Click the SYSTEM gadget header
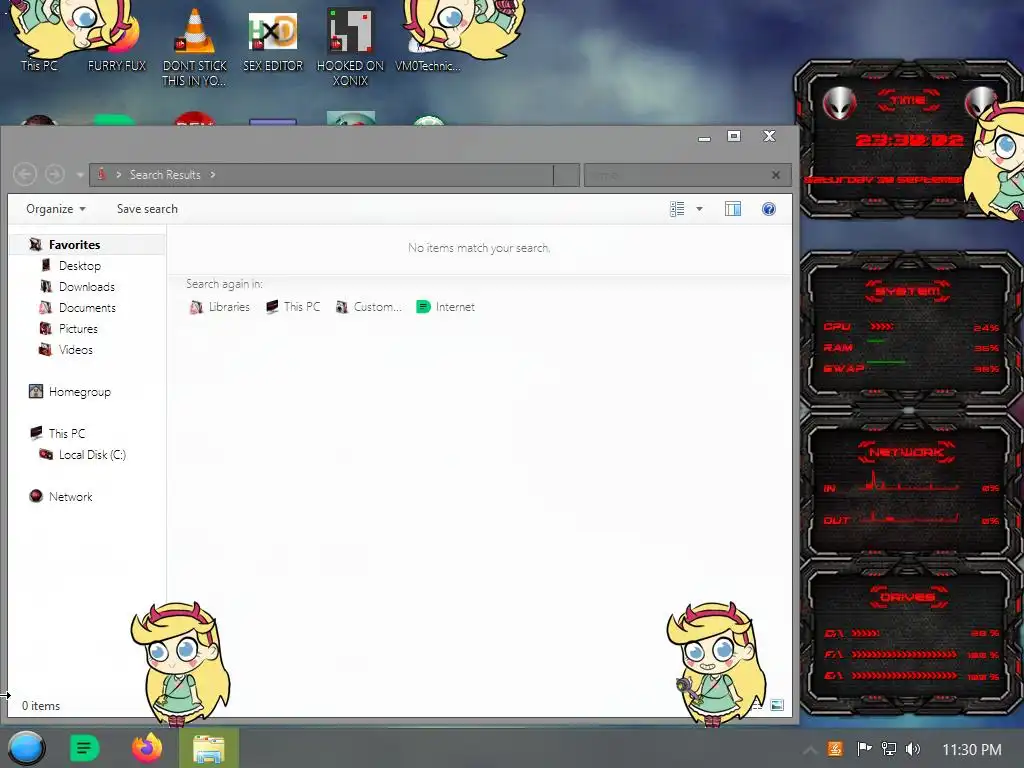Image resolution: width=1024 pixels, height=768 pixels. (x=908, y=291)
